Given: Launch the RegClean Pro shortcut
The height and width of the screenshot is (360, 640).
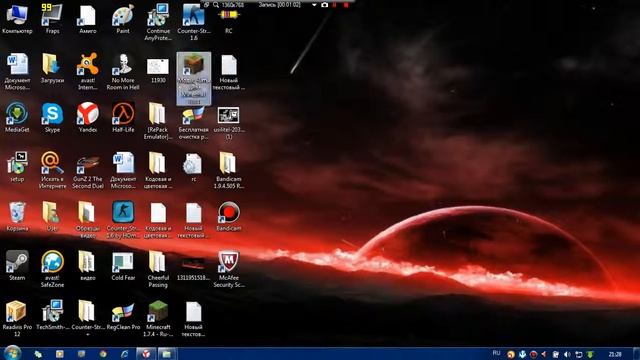Looking at the screenshot, I should pyautogui.click(x=123, y=315).
